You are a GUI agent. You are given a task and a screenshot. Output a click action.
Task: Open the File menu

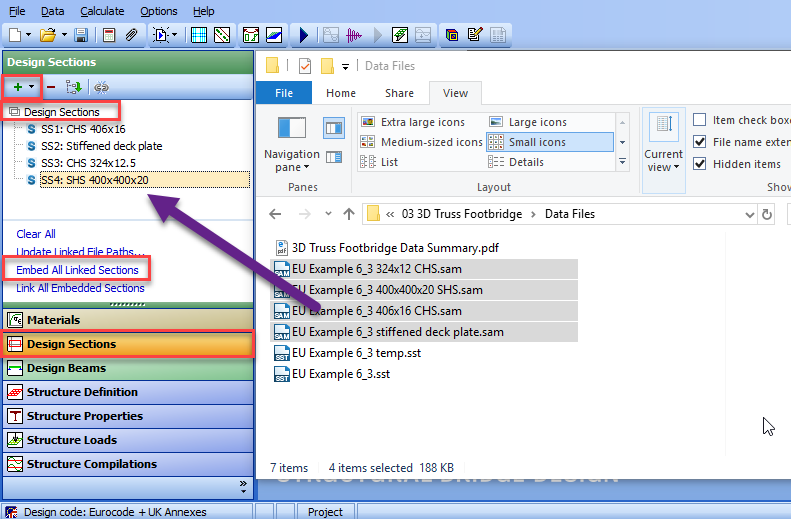click(x=17, y=11)
